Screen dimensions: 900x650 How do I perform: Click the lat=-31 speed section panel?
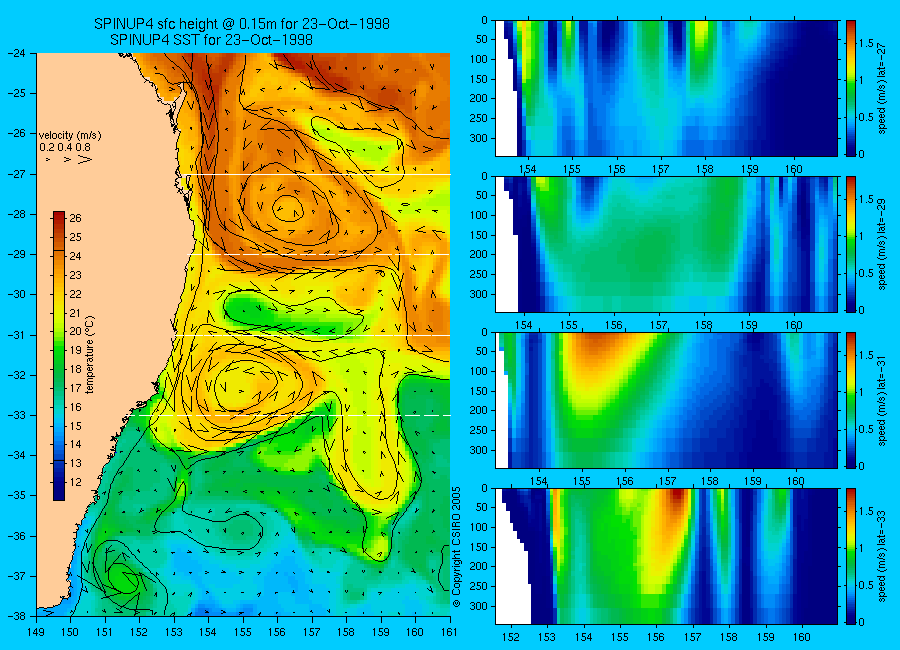[x=666, y=400]
